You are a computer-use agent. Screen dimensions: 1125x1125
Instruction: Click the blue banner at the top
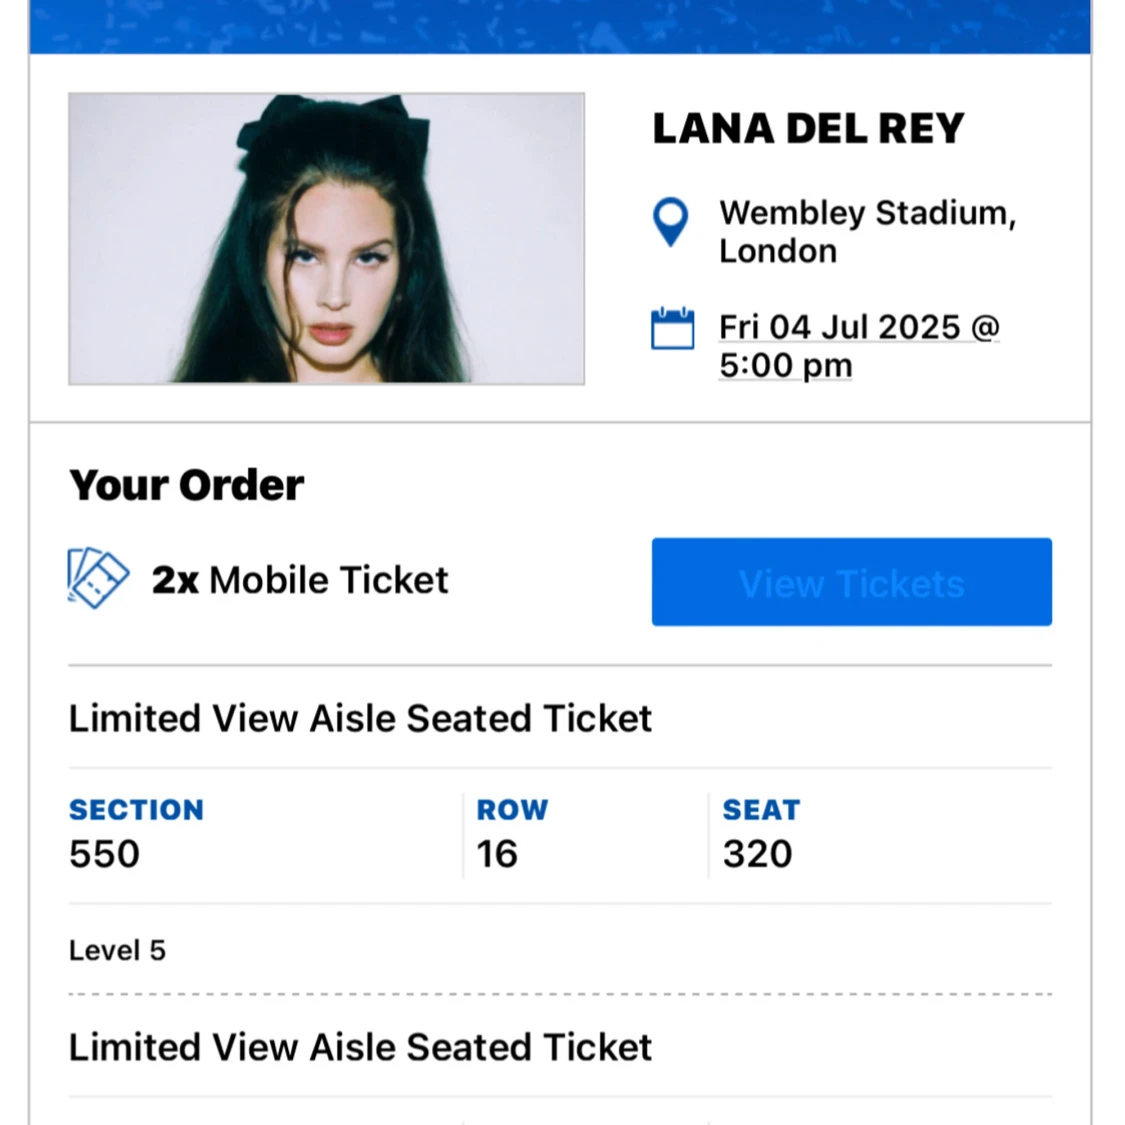click(562, 25)
